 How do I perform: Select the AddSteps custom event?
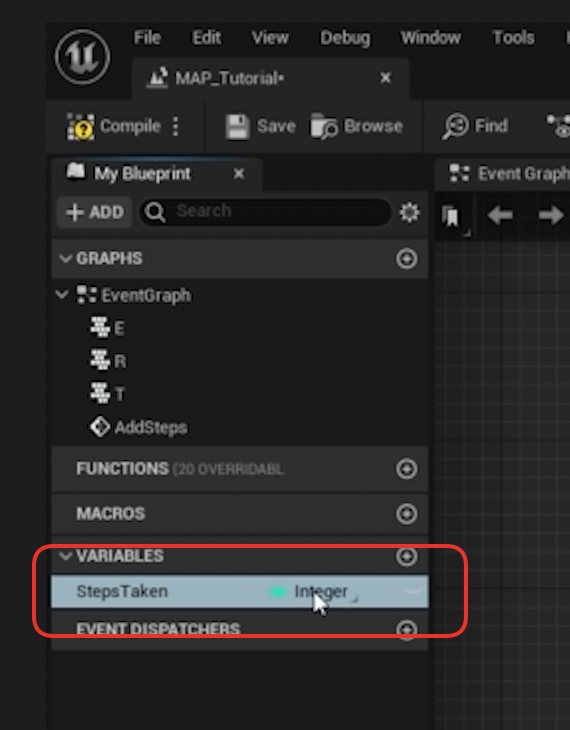tap(139, 427)
